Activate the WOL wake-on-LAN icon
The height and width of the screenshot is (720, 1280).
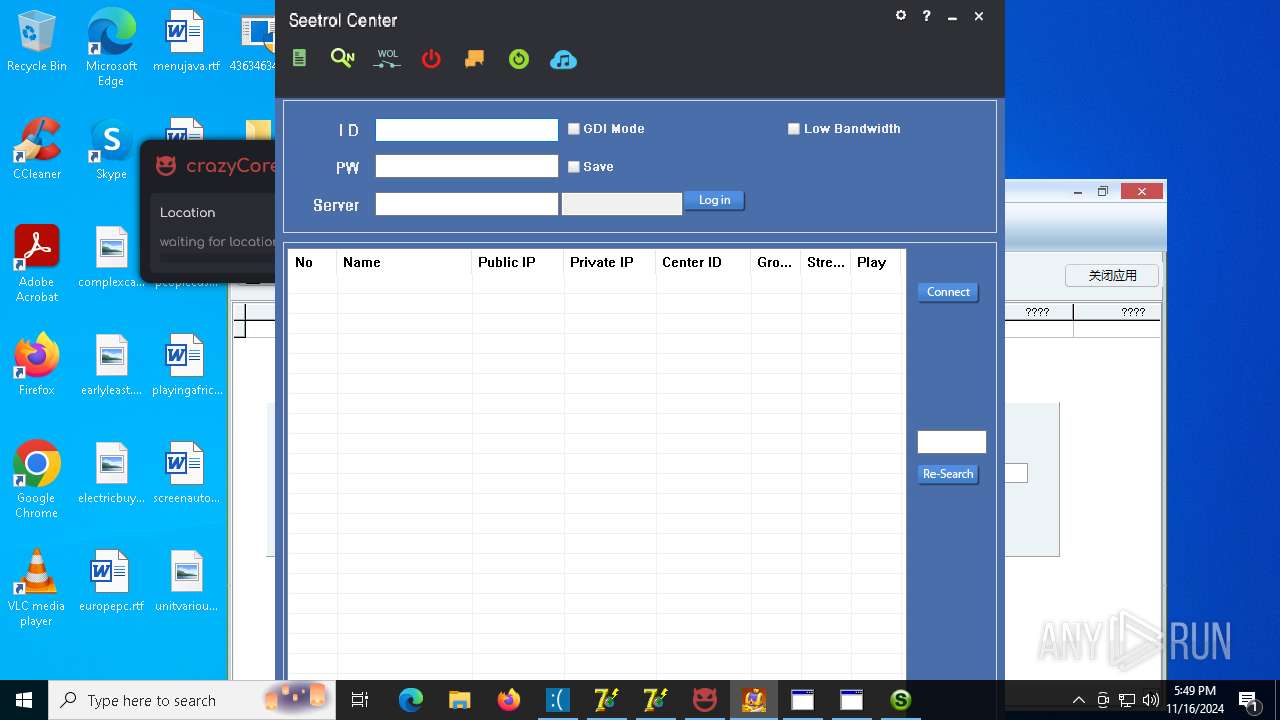(387, 59)
